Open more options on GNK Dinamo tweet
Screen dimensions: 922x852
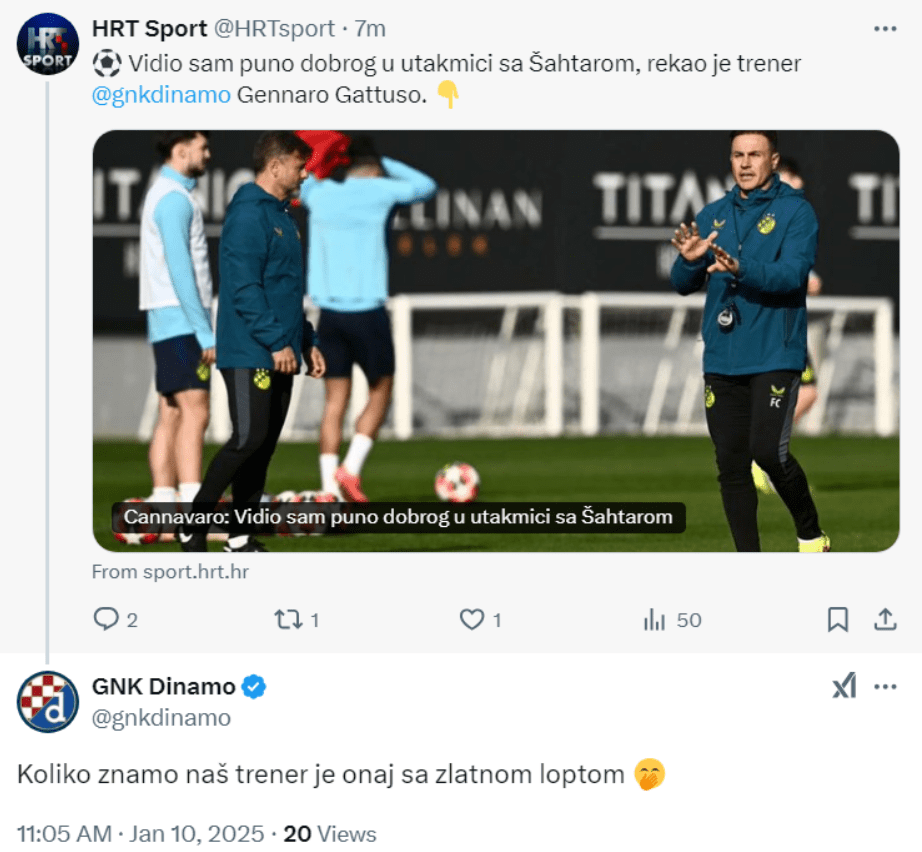coord(885,686)
